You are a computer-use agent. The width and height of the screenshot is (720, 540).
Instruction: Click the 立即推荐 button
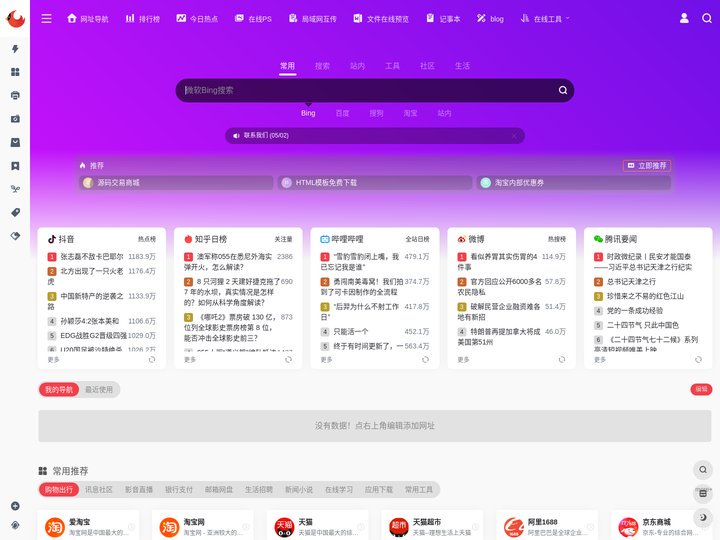click(647, 165)
